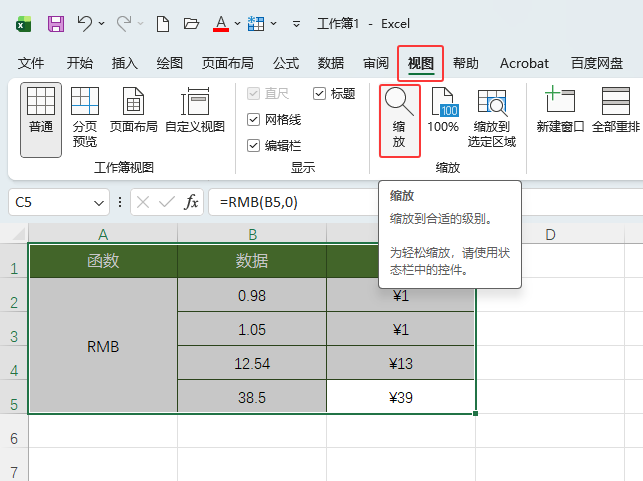Select column D header
The height and width of the screenshot is (481, 643).
550,234
